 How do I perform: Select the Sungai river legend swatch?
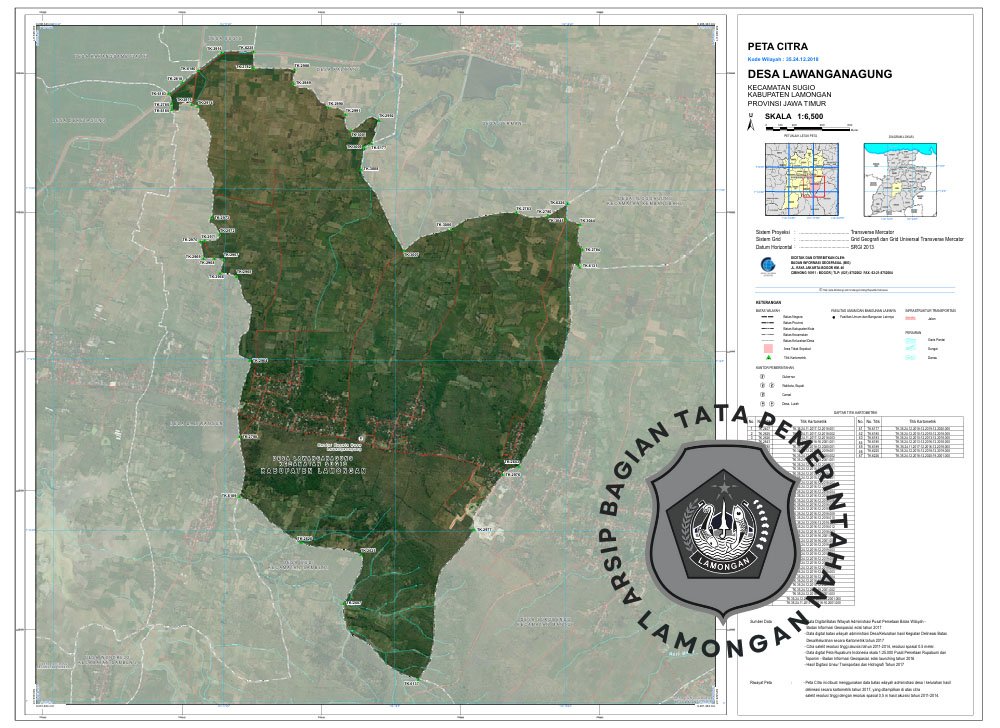(x=910, y=347)
